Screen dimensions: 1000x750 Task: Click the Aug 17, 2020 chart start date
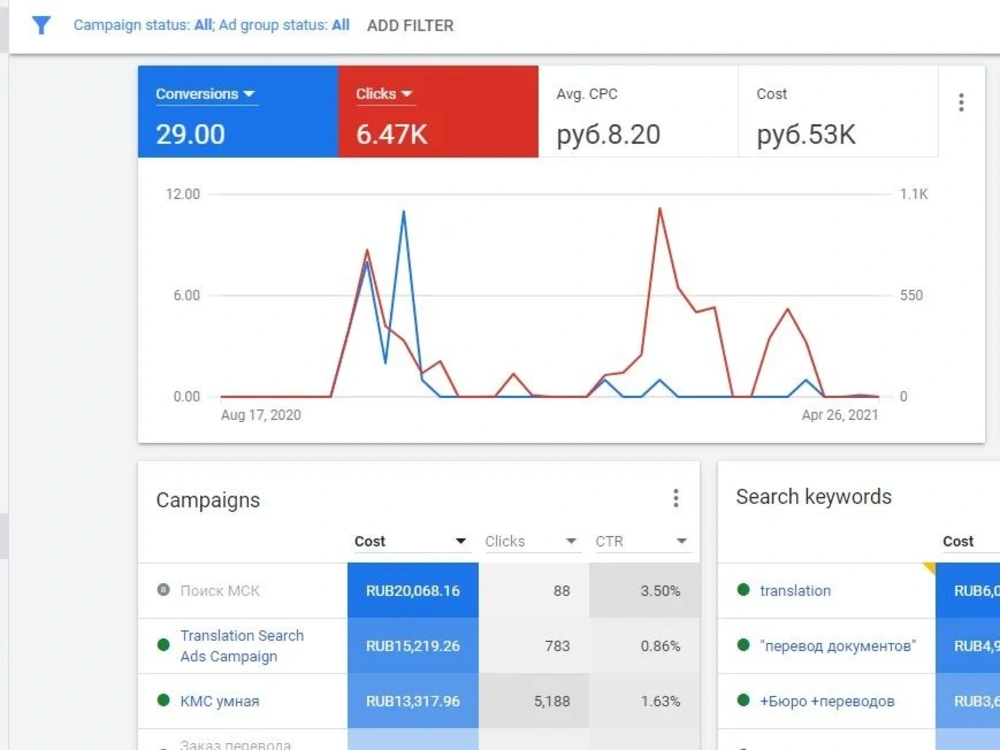click(261, 415)
